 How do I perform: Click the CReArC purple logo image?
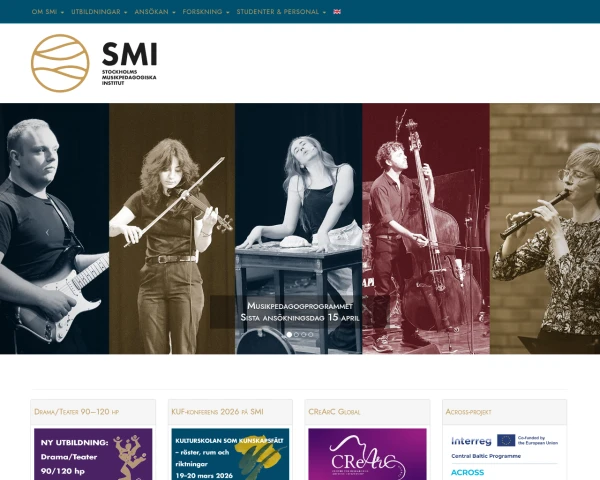click(x=367, y=454)
